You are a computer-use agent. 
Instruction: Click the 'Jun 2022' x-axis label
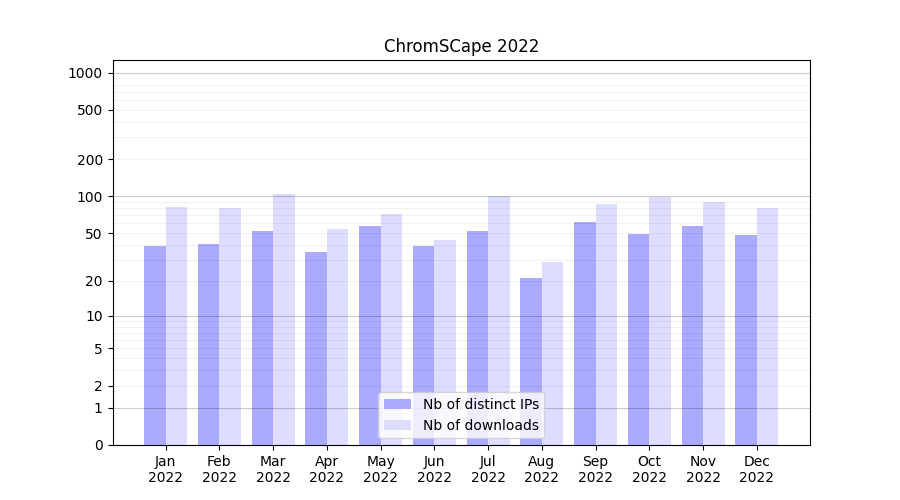[x=434, y=469]
